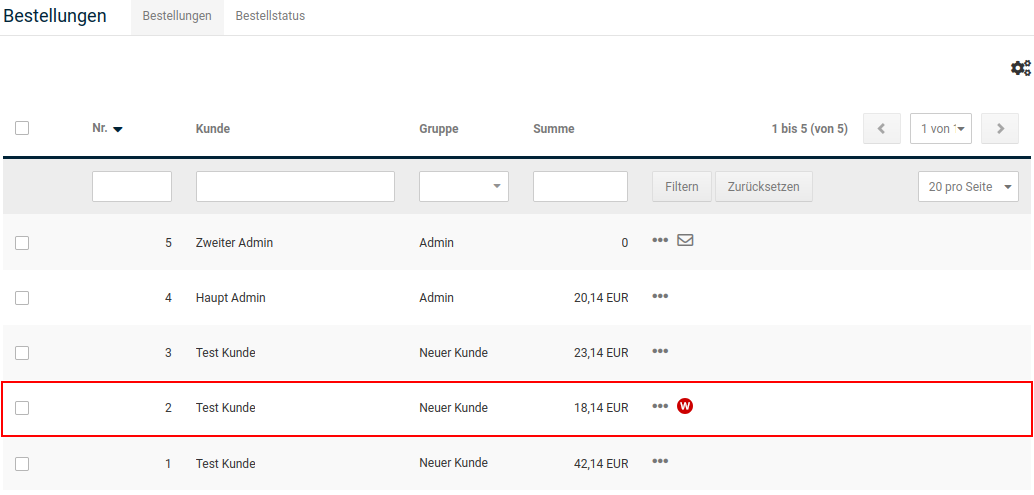
Task: Click the Zurücksetzen button
Action: (x=763, y=187)
